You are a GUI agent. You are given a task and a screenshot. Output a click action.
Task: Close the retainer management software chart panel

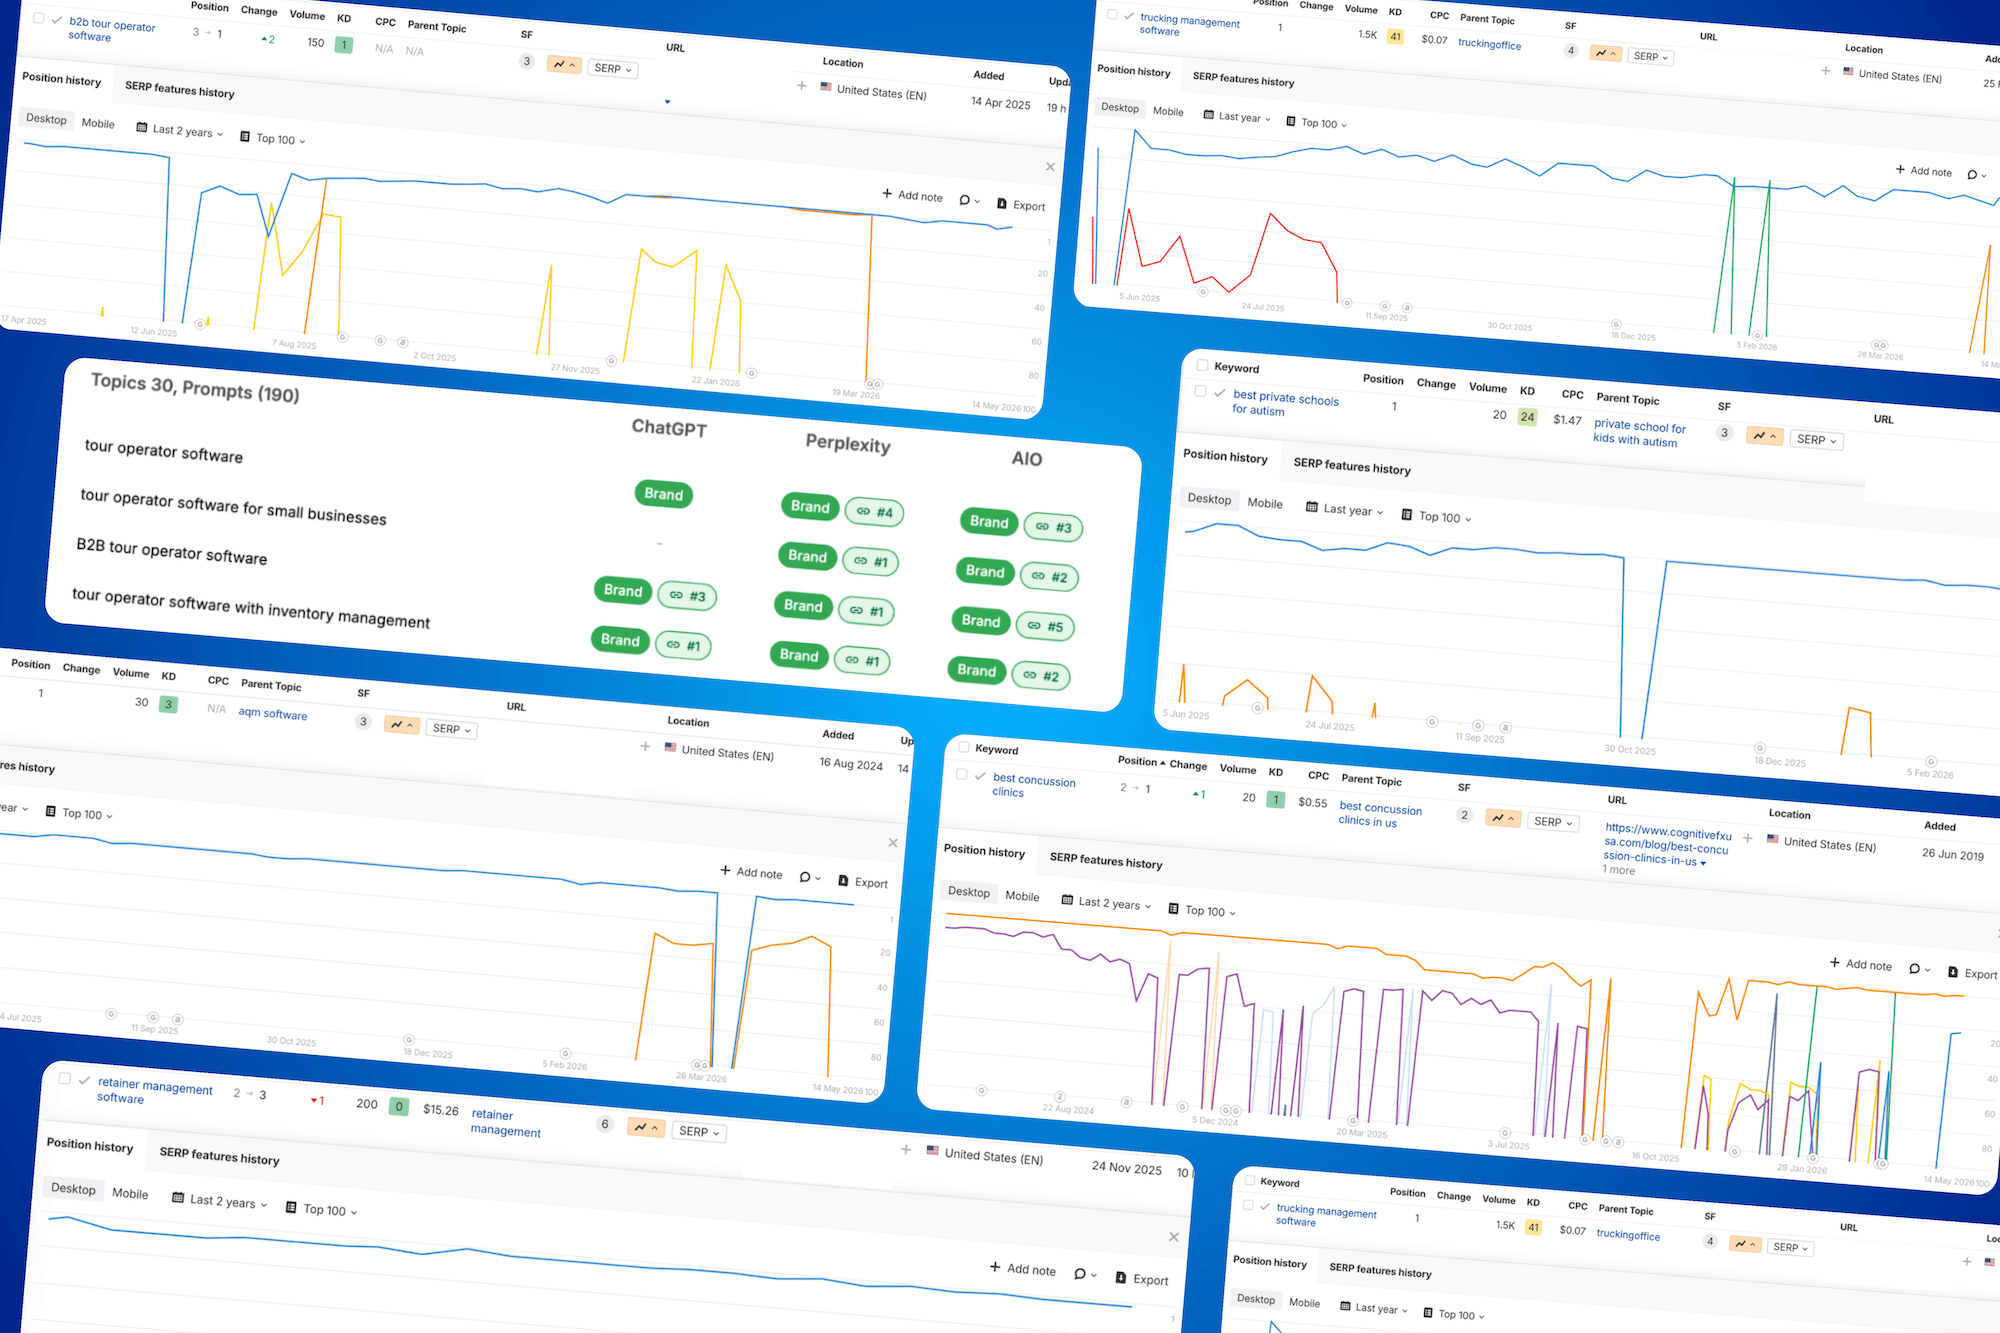[1174, 1237]
